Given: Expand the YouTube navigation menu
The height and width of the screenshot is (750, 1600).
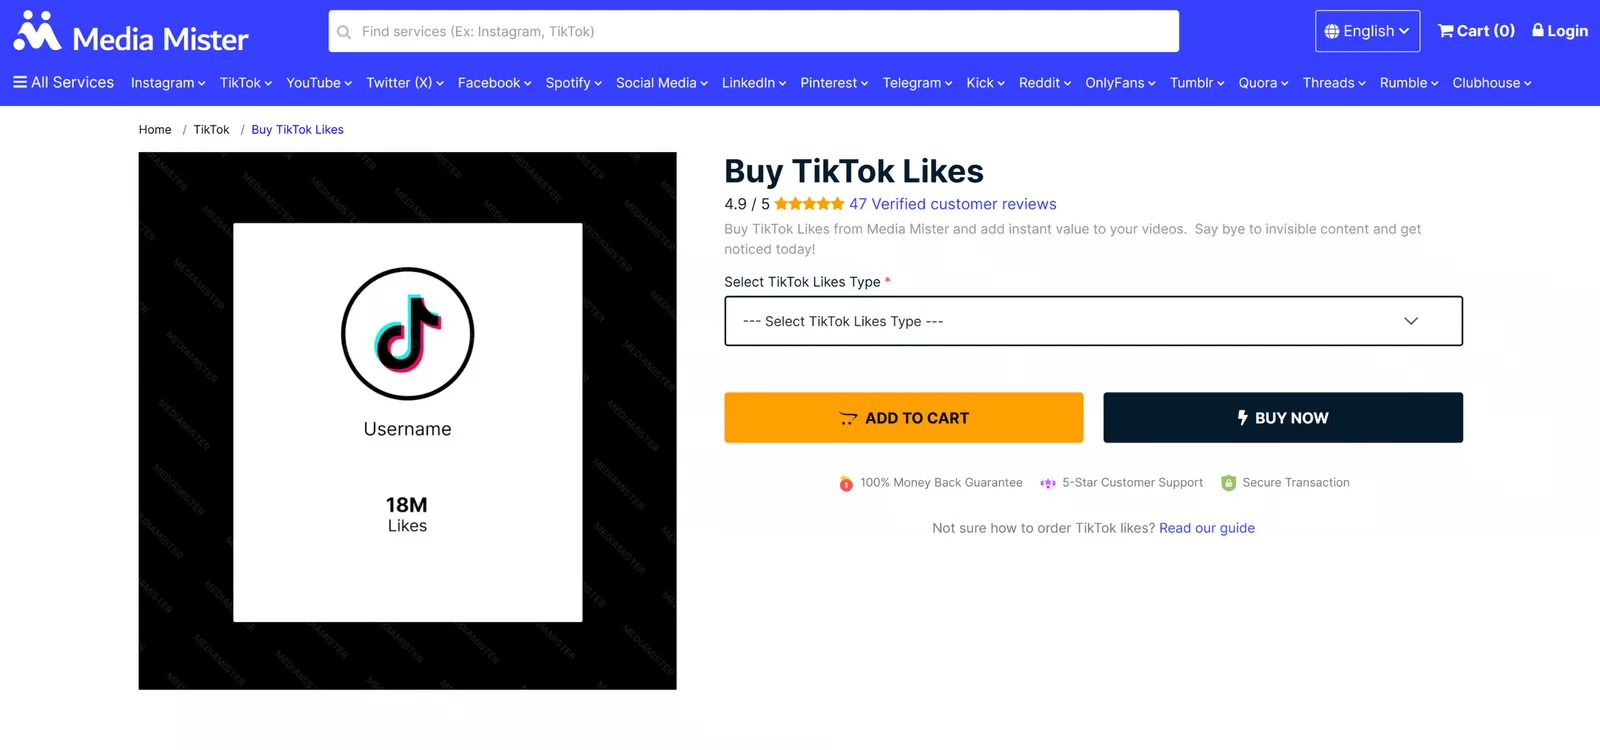Looking at the screenshot, I should (x=319, y=83).
